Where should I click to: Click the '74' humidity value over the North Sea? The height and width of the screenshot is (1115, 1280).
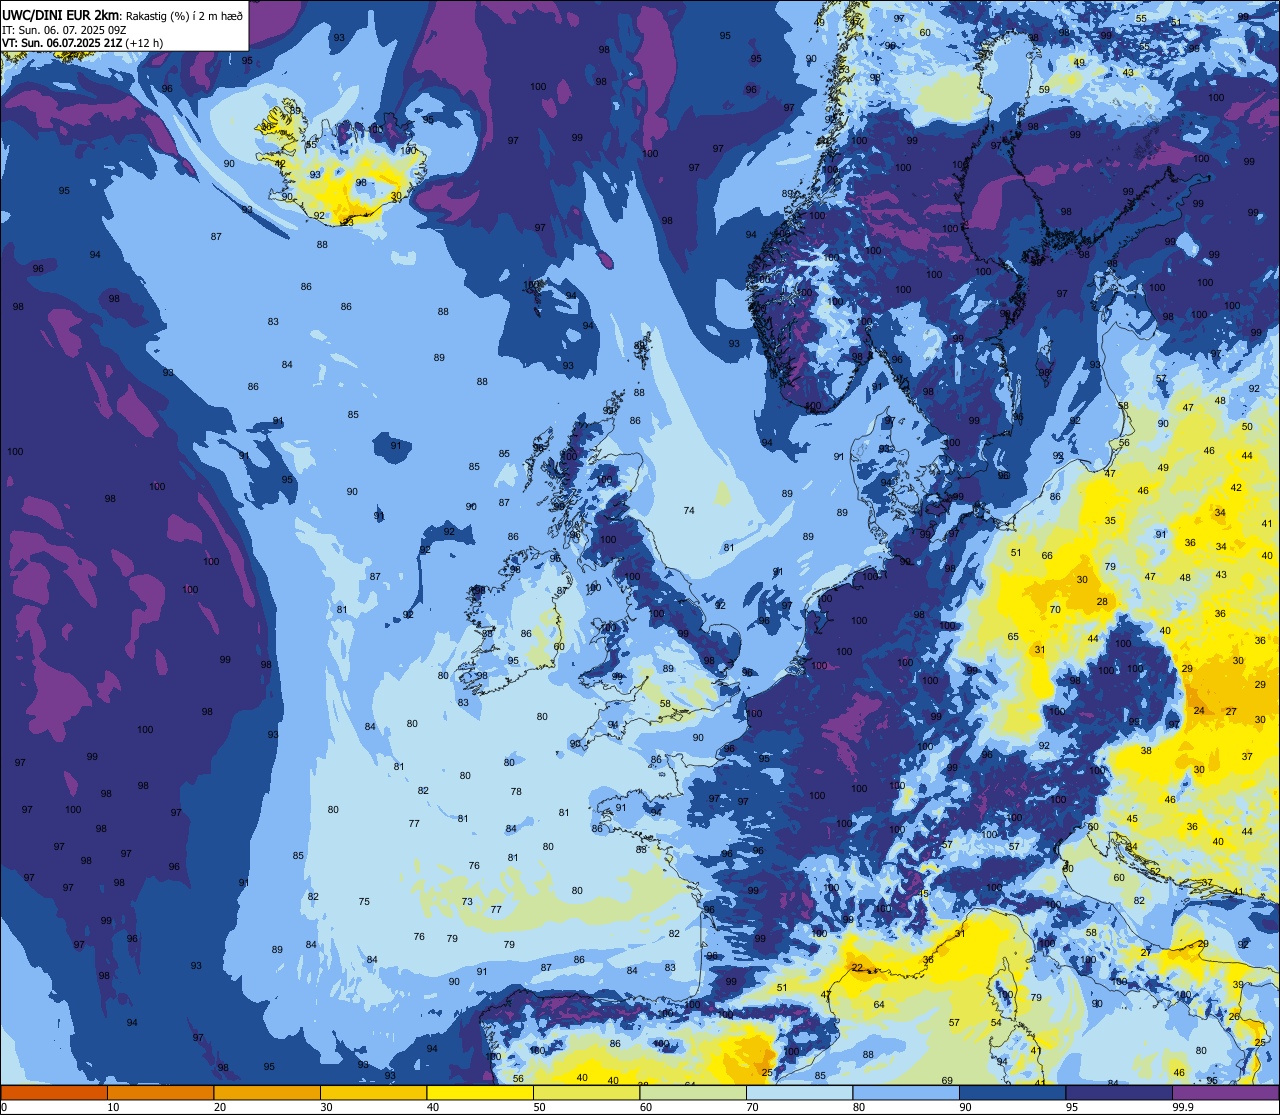(689, 511)
